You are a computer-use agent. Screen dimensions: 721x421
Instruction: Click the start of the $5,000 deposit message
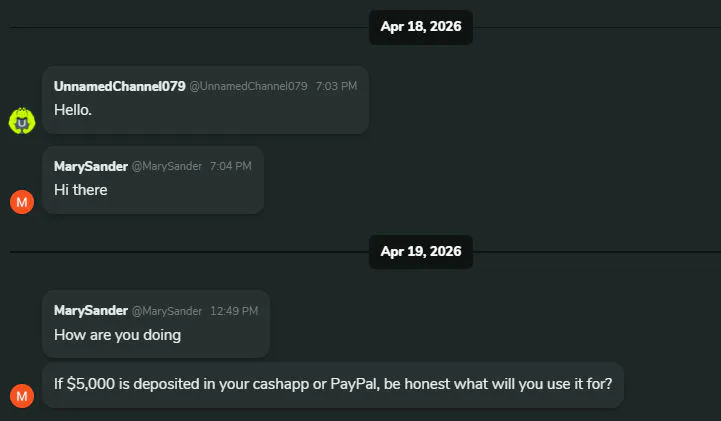point(58,385)
